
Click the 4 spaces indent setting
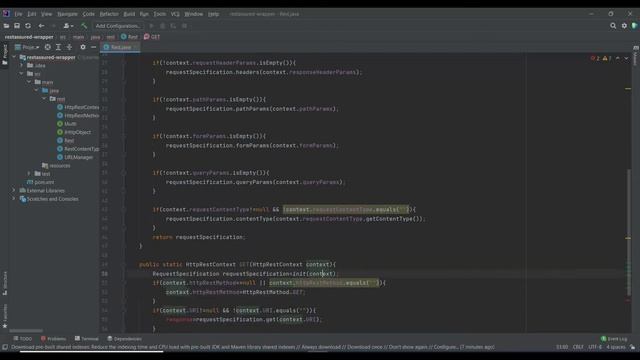616,347
